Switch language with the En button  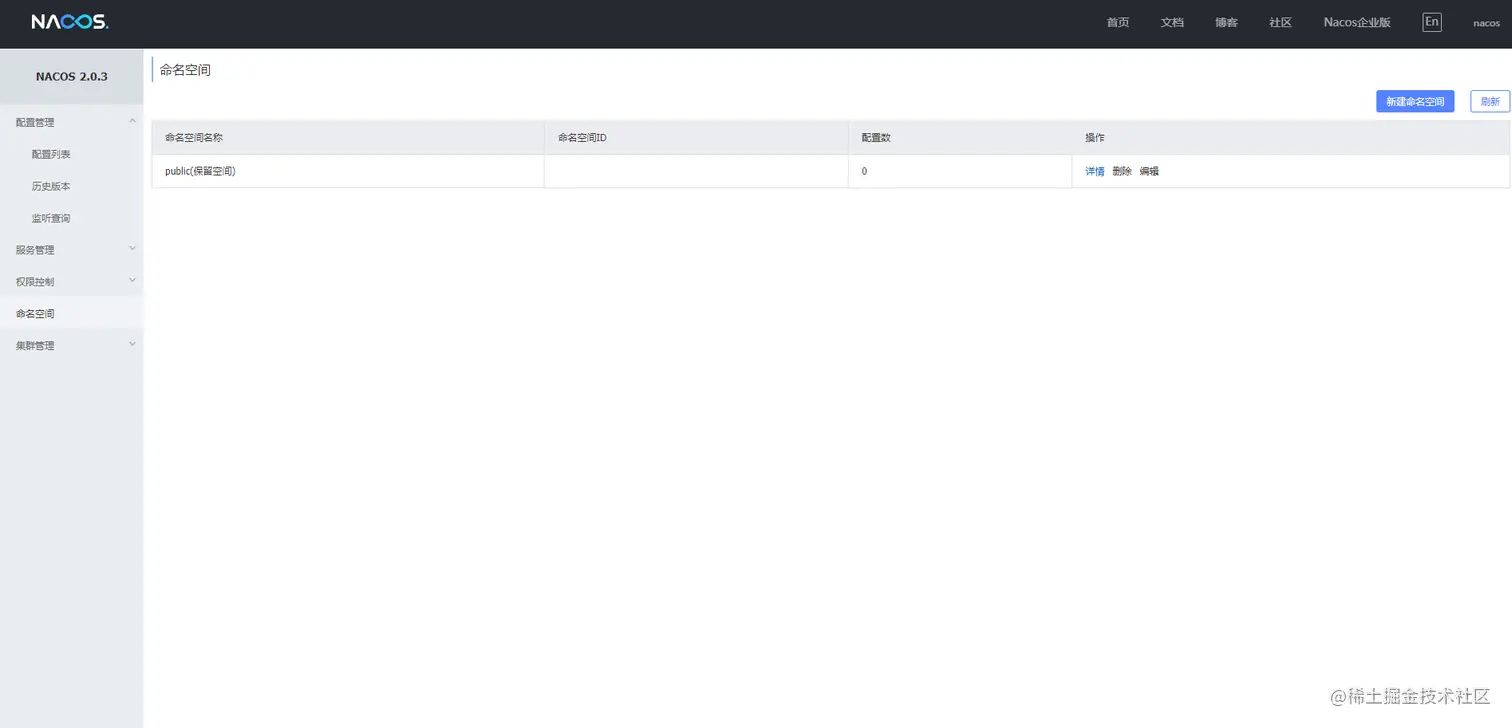(x=1432, y=22)
